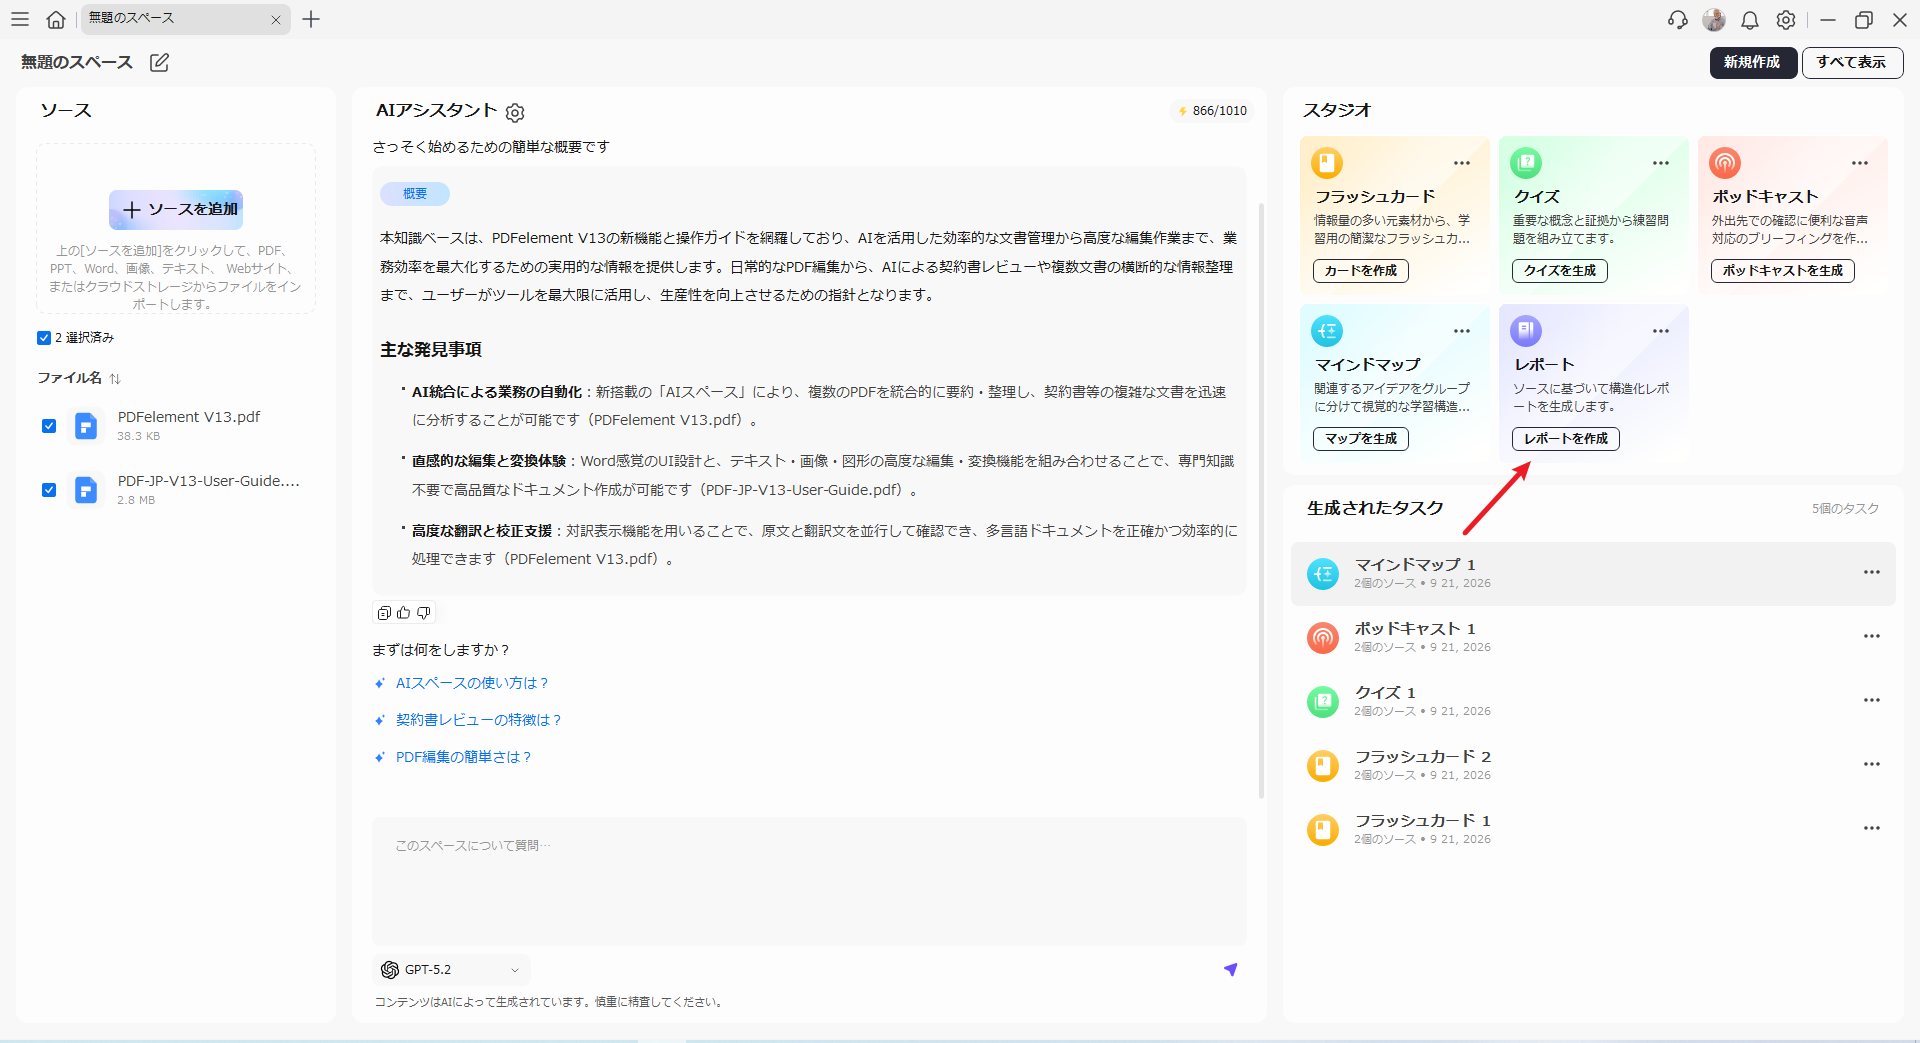
Task: Click the レポートを作成 button
Action: [1566, 439]
